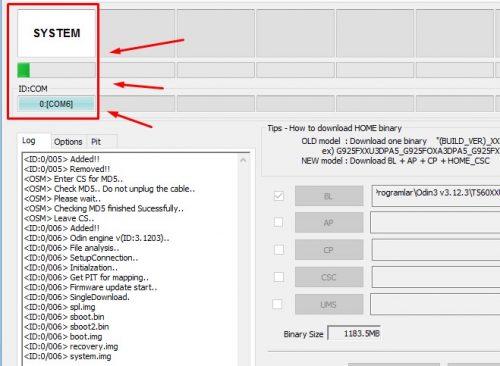The image size is (500, 366).
Task: Click the CP file button
Action: coord(329,250)
